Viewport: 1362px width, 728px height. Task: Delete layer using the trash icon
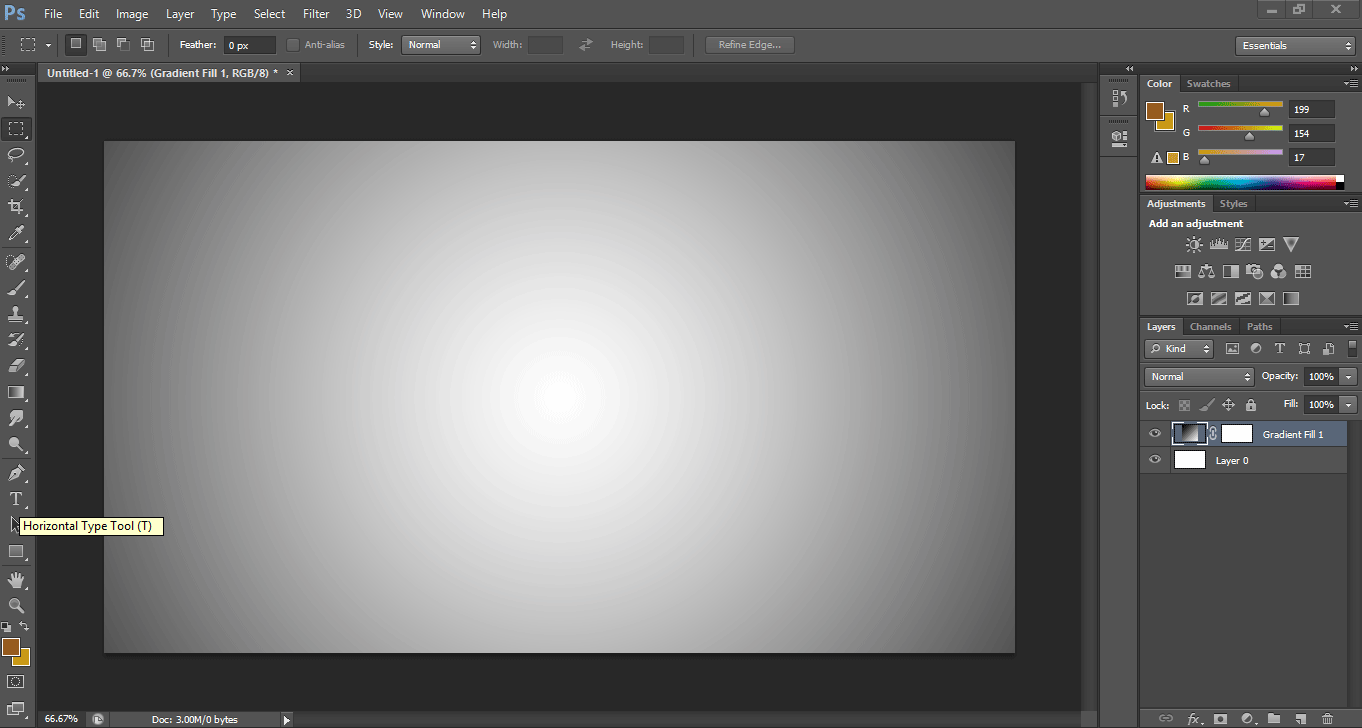pos(1328,718)
